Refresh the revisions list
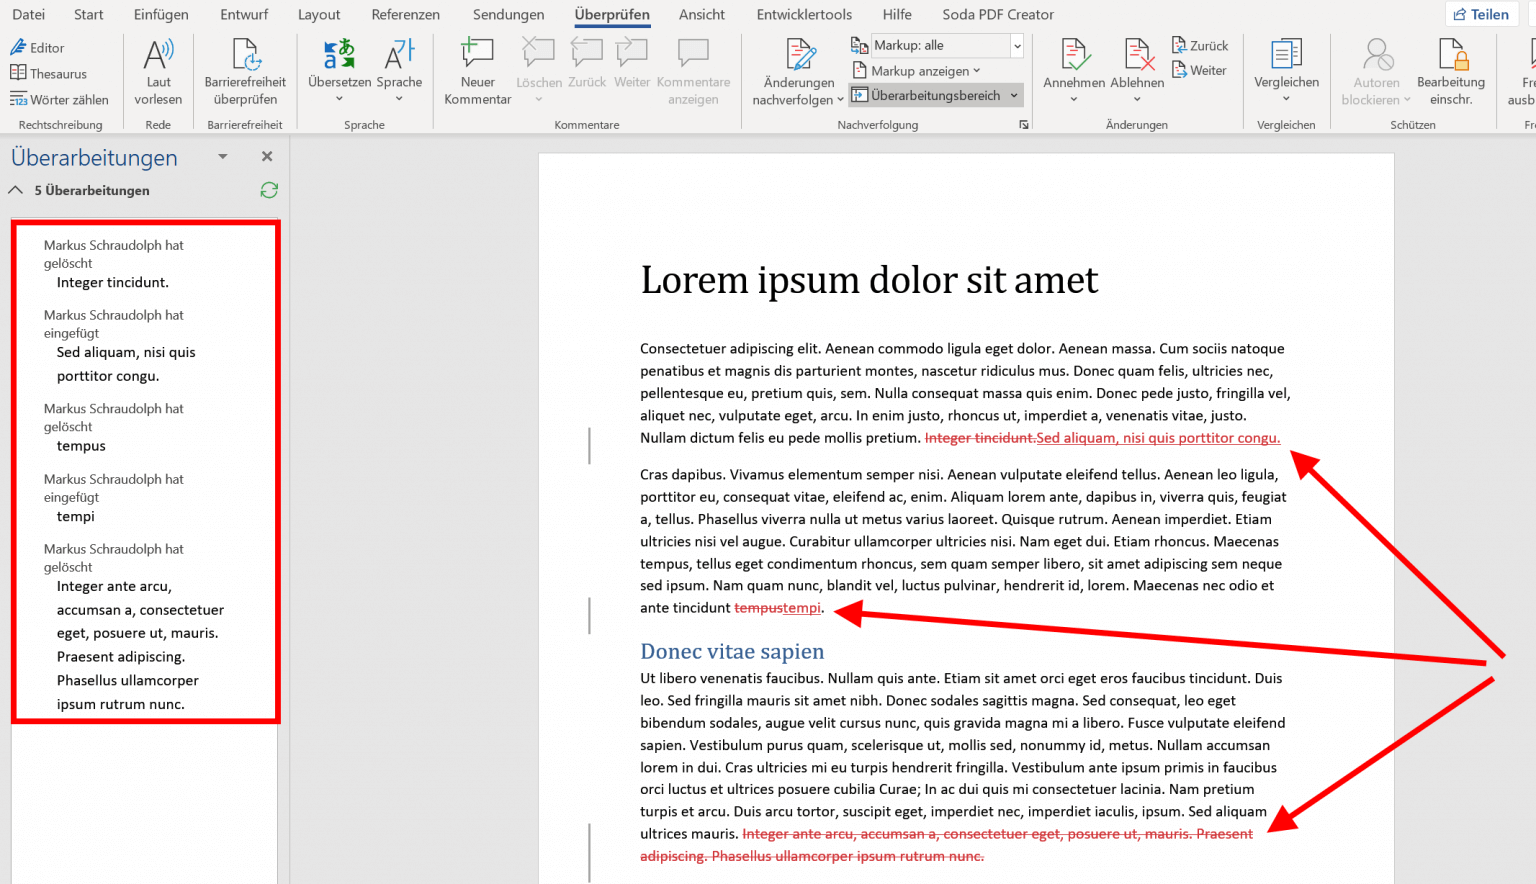1536x884 pixels. (269, 190)
